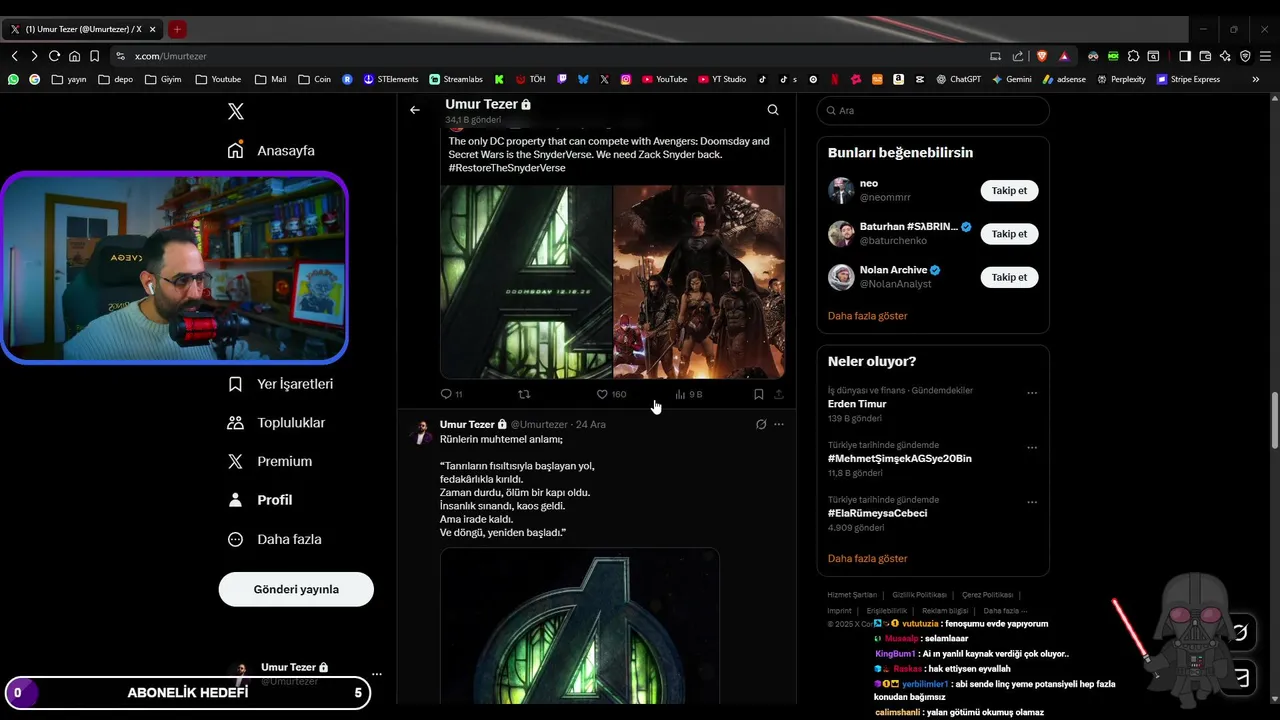The height and width of the screenshot is (720, 1280).
Task: Open Anasayfa home in the sidebar
Action: tap(271, 150)
